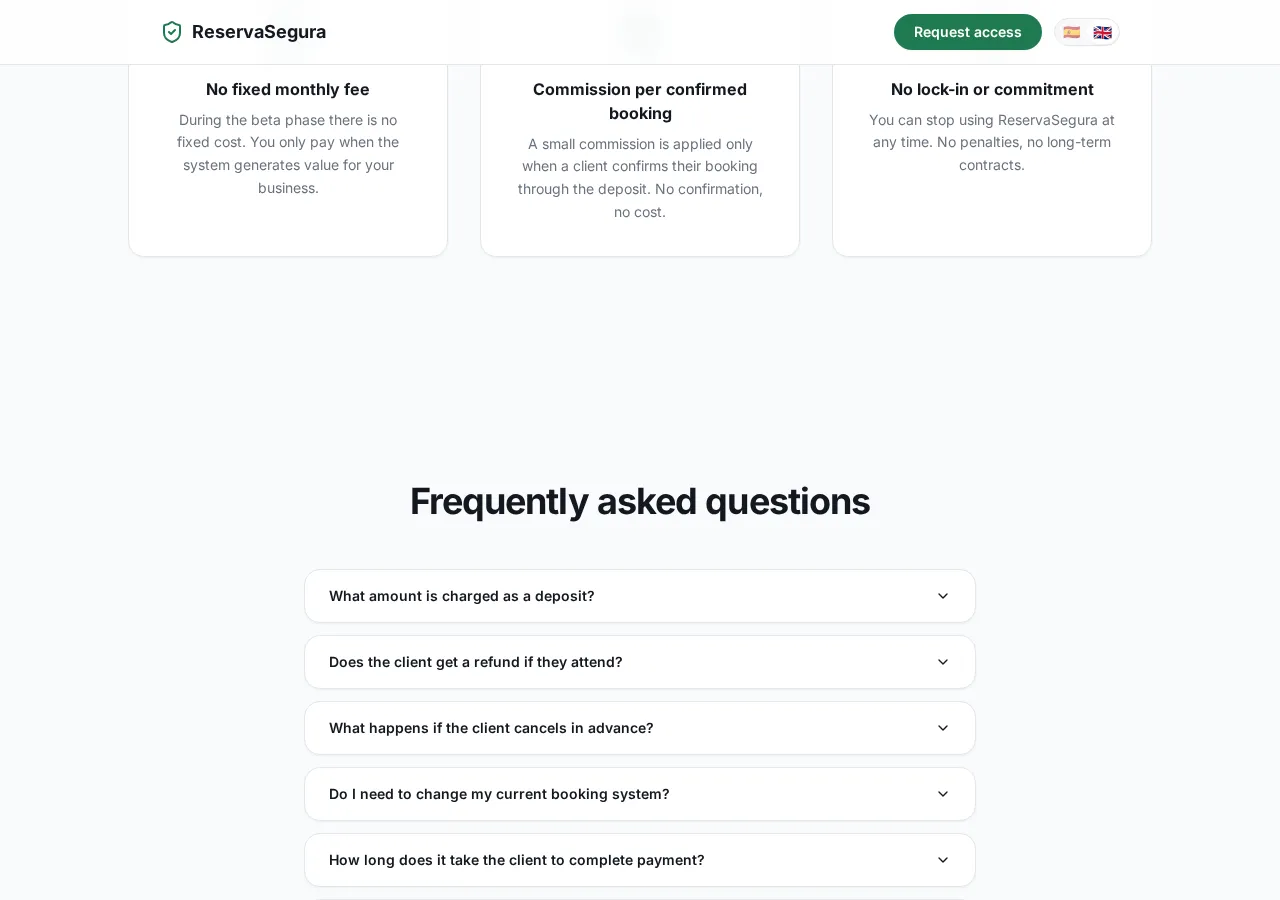This screenshot has height=900, width=1280.
Task: Click the chevron on the booking system question
Action: pyautogui.click(x=943, y=794)
